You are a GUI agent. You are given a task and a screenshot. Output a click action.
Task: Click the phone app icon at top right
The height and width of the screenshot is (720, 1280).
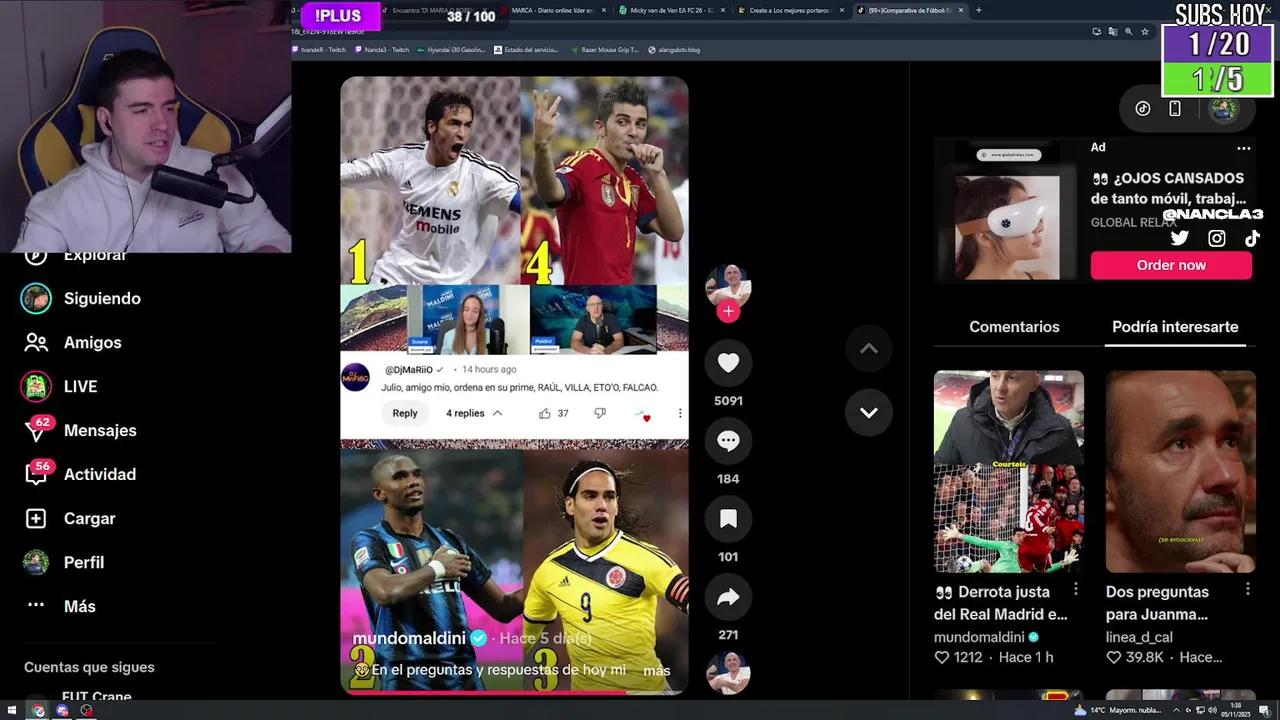pos(1175,109)
